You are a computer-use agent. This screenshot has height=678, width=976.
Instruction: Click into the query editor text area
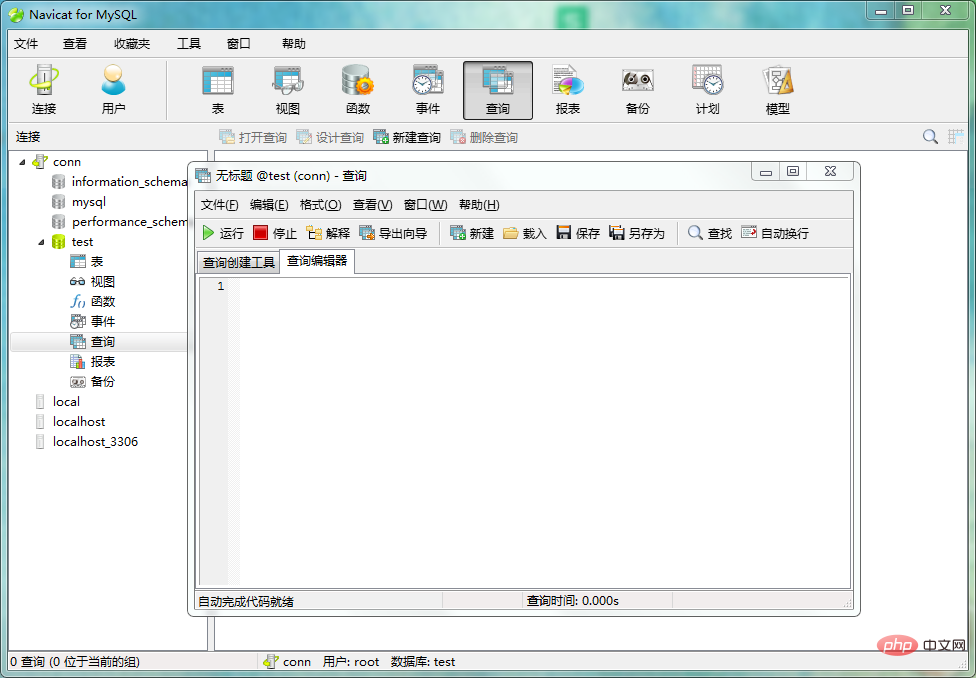(x=545, y=432)
